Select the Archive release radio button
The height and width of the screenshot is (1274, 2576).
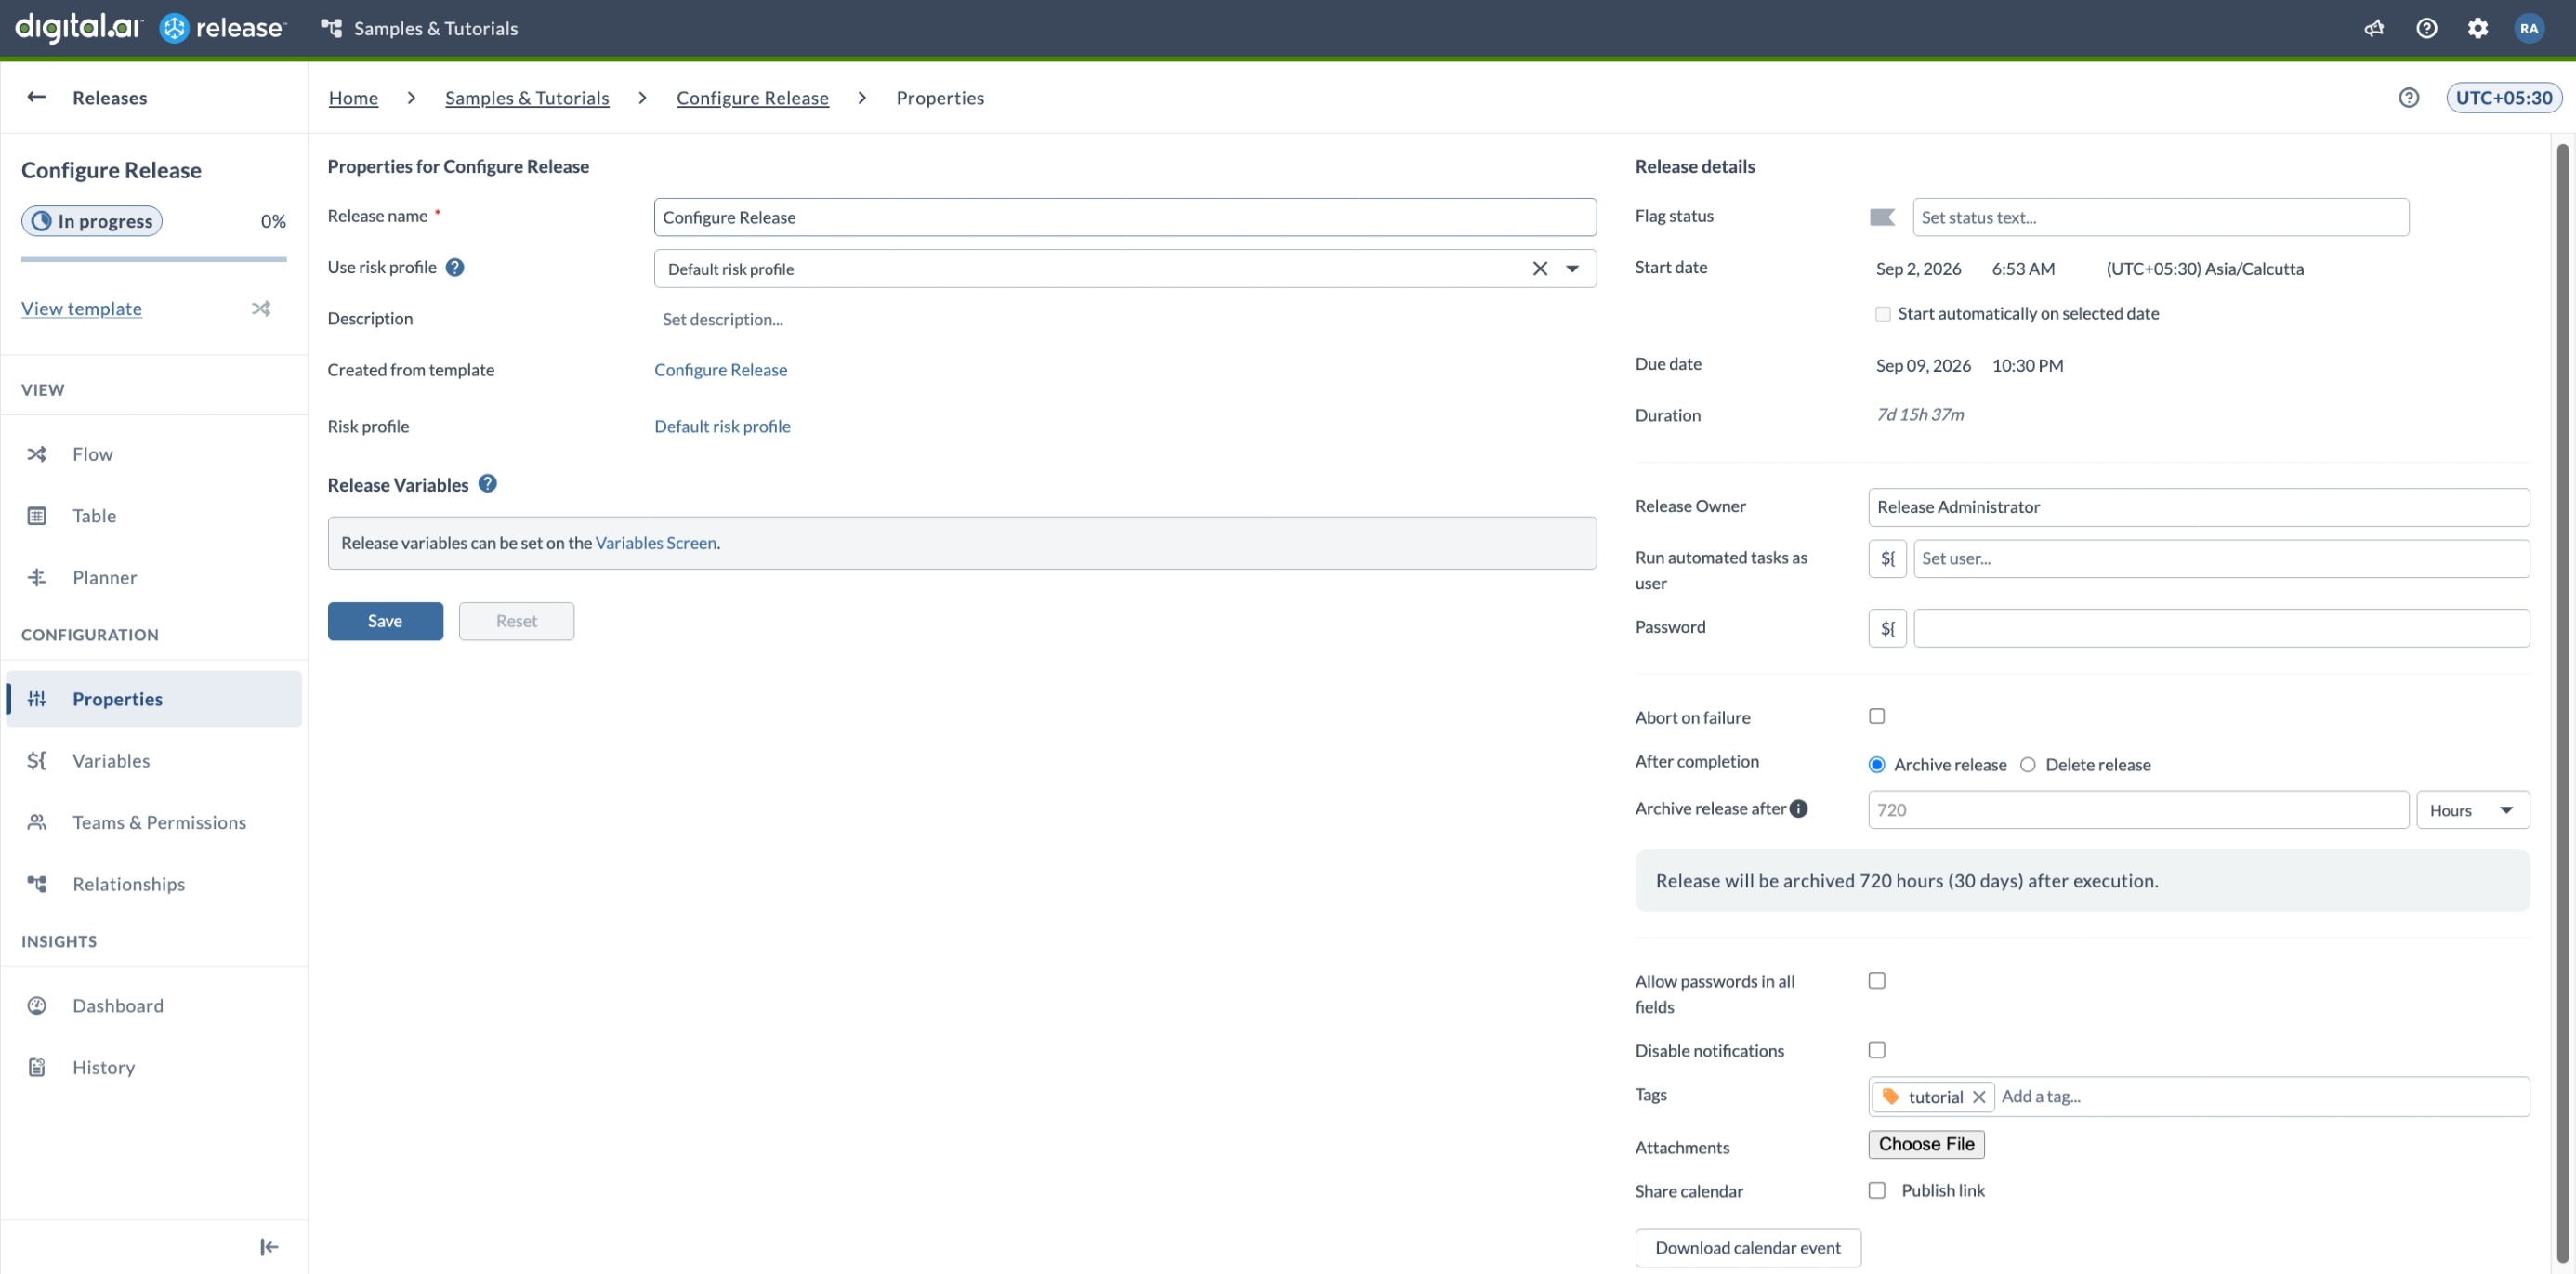click(x=1876, y=764)
